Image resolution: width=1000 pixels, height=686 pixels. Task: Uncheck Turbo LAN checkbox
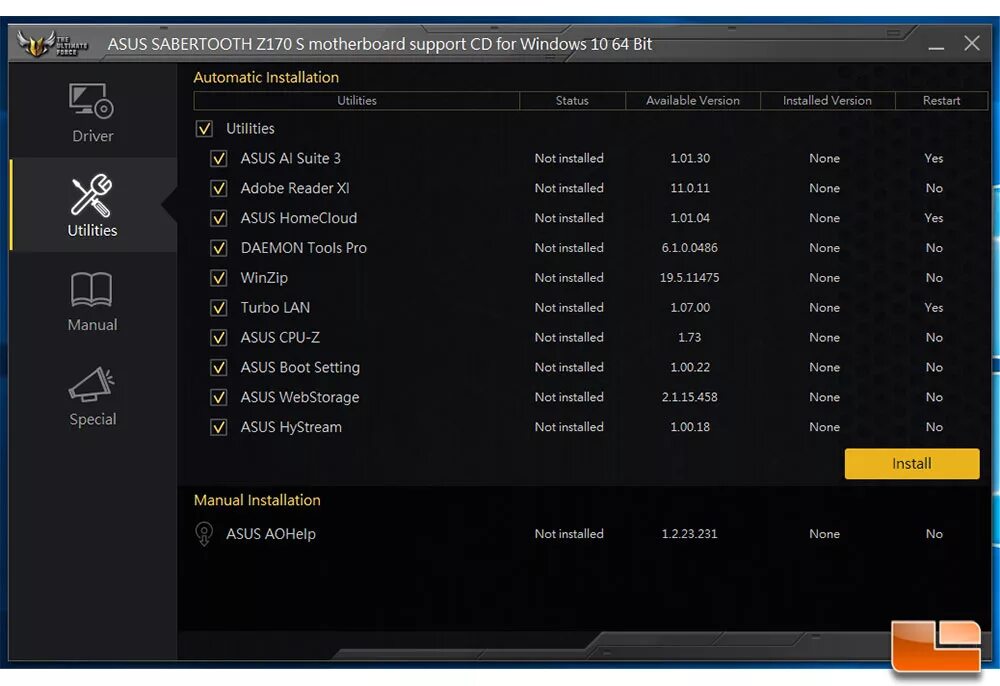(219, 308)
